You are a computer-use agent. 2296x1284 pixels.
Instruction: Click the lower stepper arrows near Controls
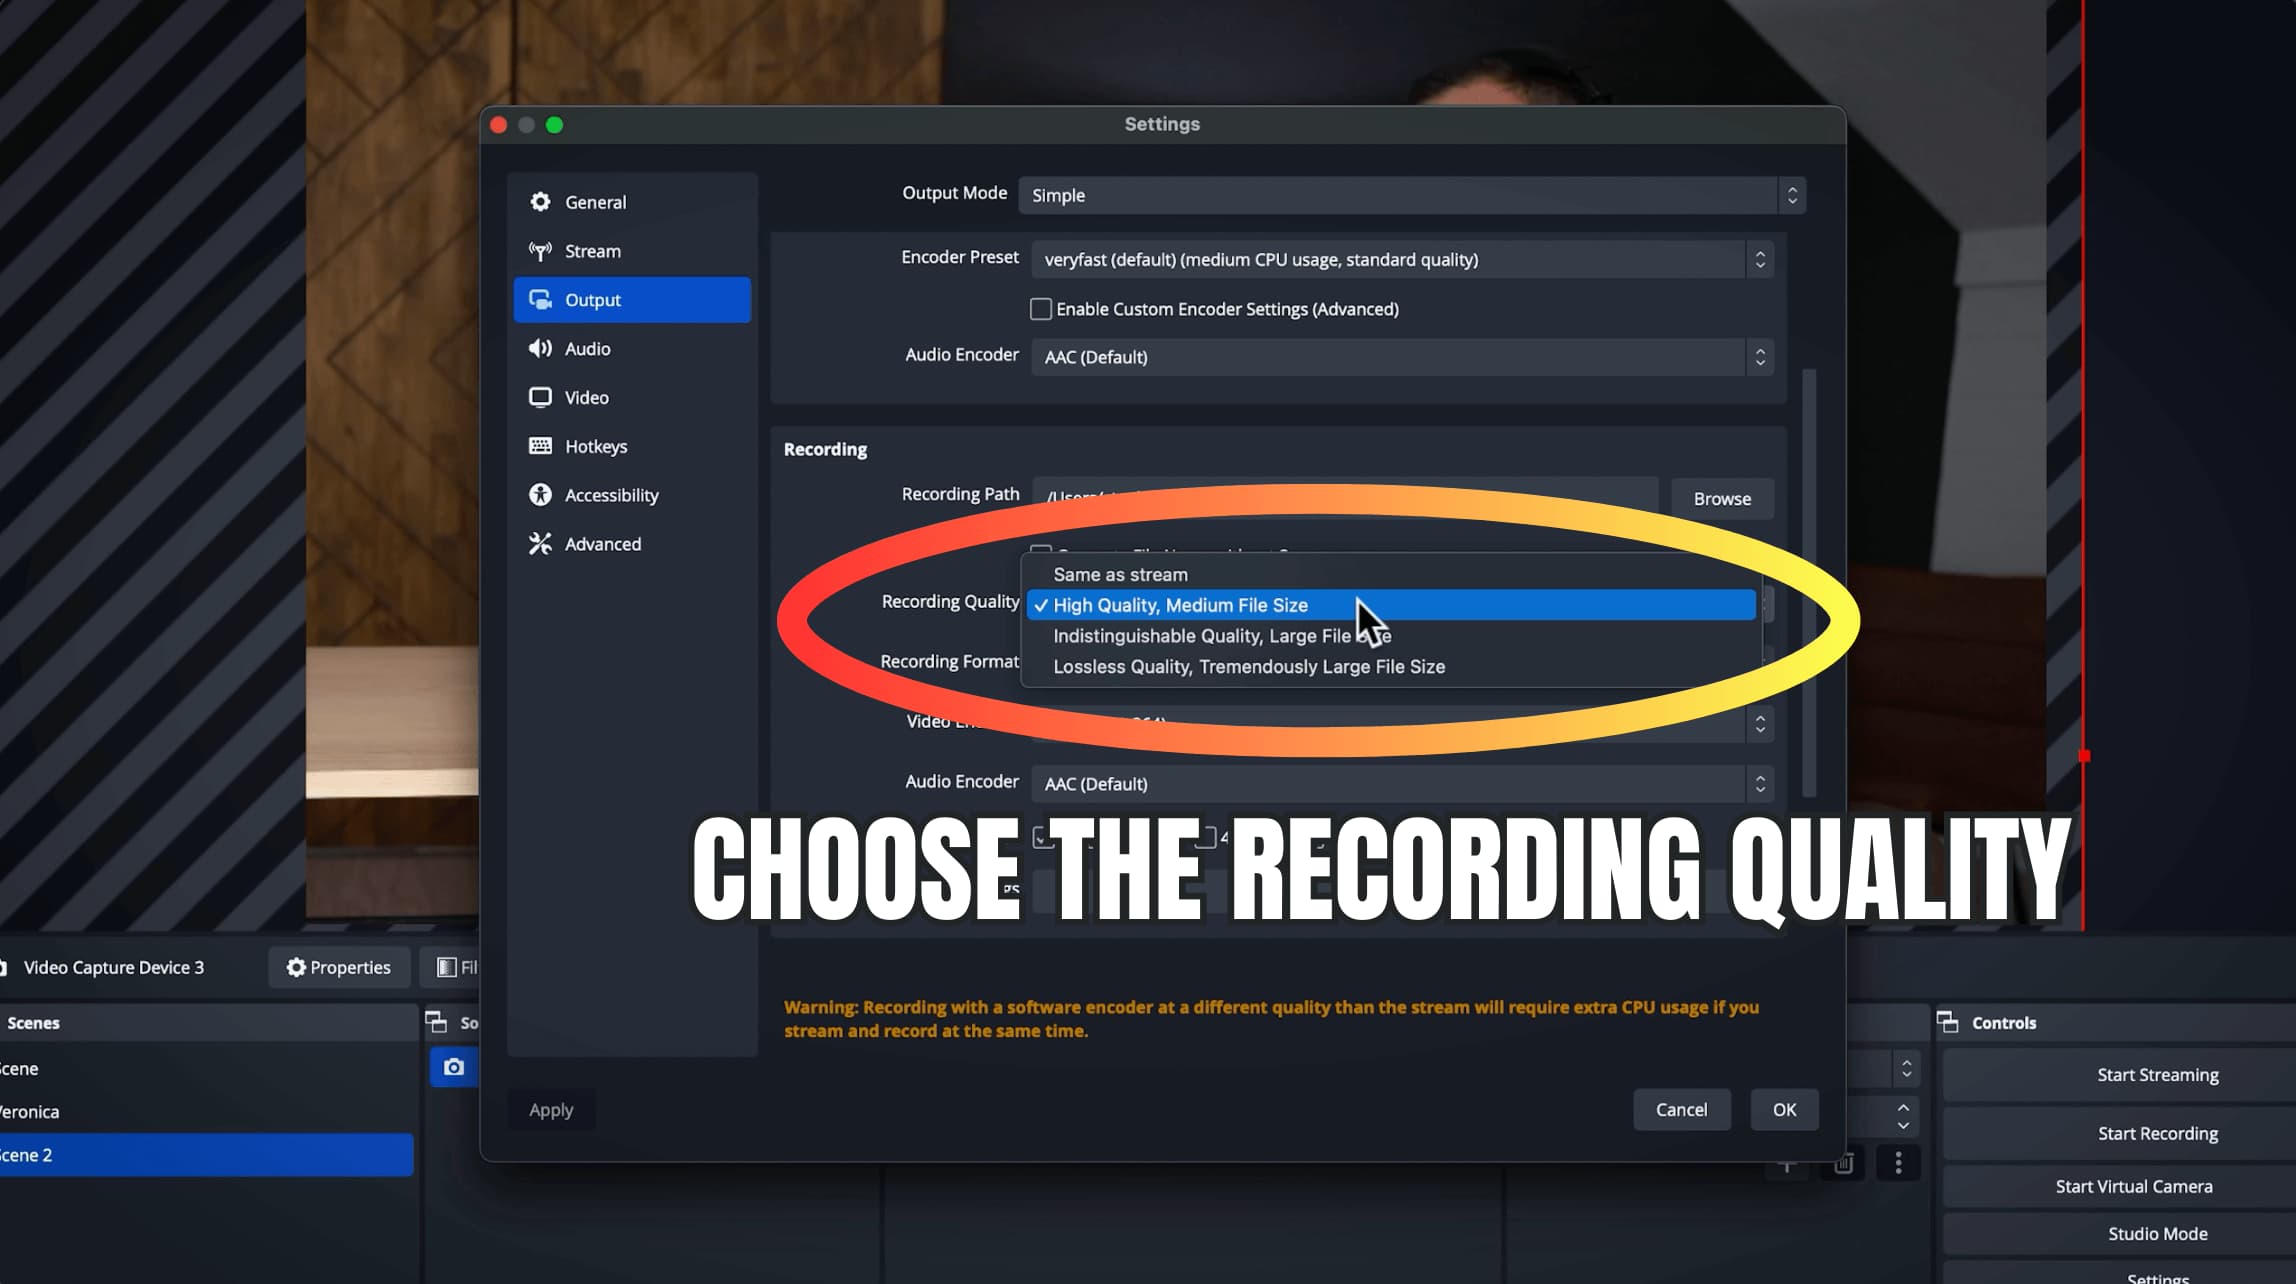[1903, 1116]
